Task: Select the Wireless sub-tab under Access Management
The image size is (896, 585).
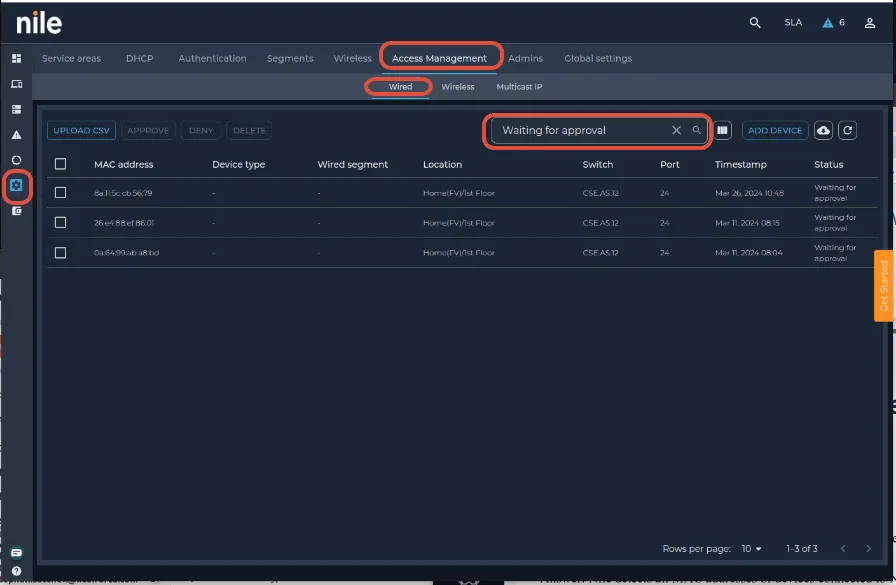Action: coord(458,87)
